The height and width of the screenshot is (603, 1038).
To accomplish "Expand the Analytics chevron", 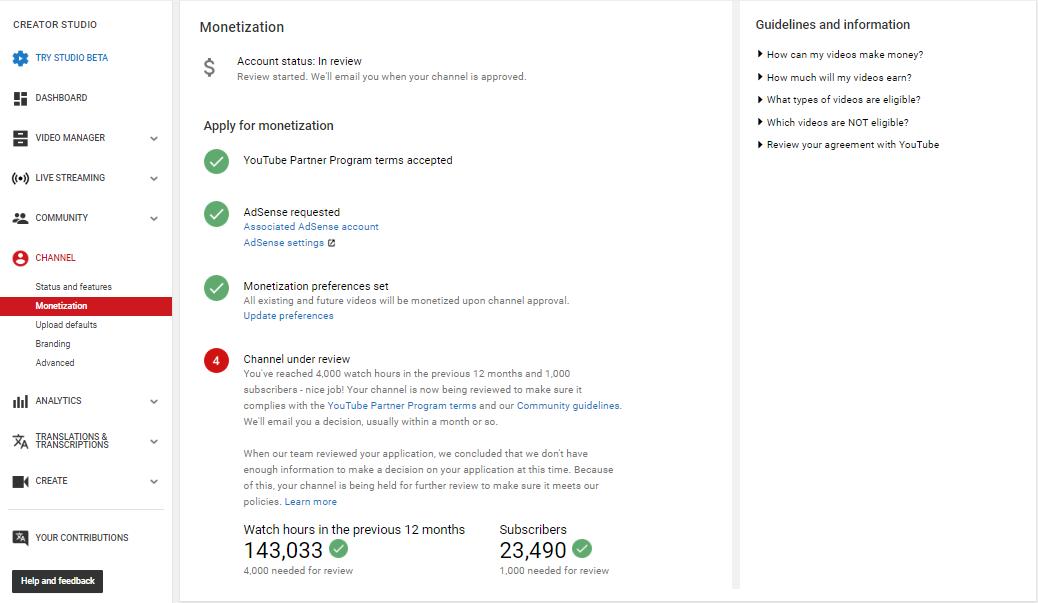I will point(154,402).
